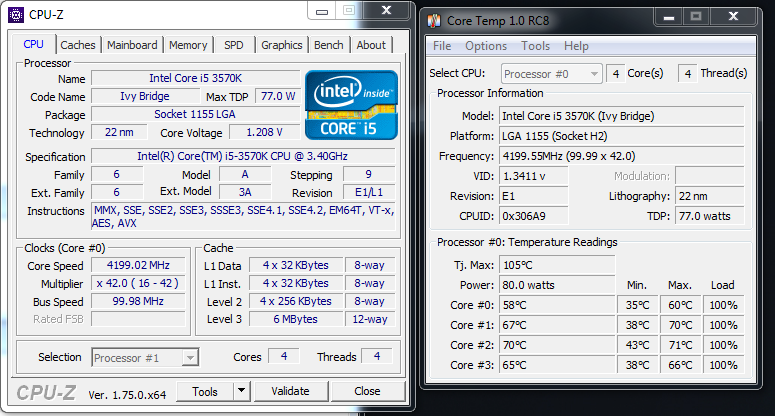Click the Core Temp title bar icon

[x=434, y=21]
